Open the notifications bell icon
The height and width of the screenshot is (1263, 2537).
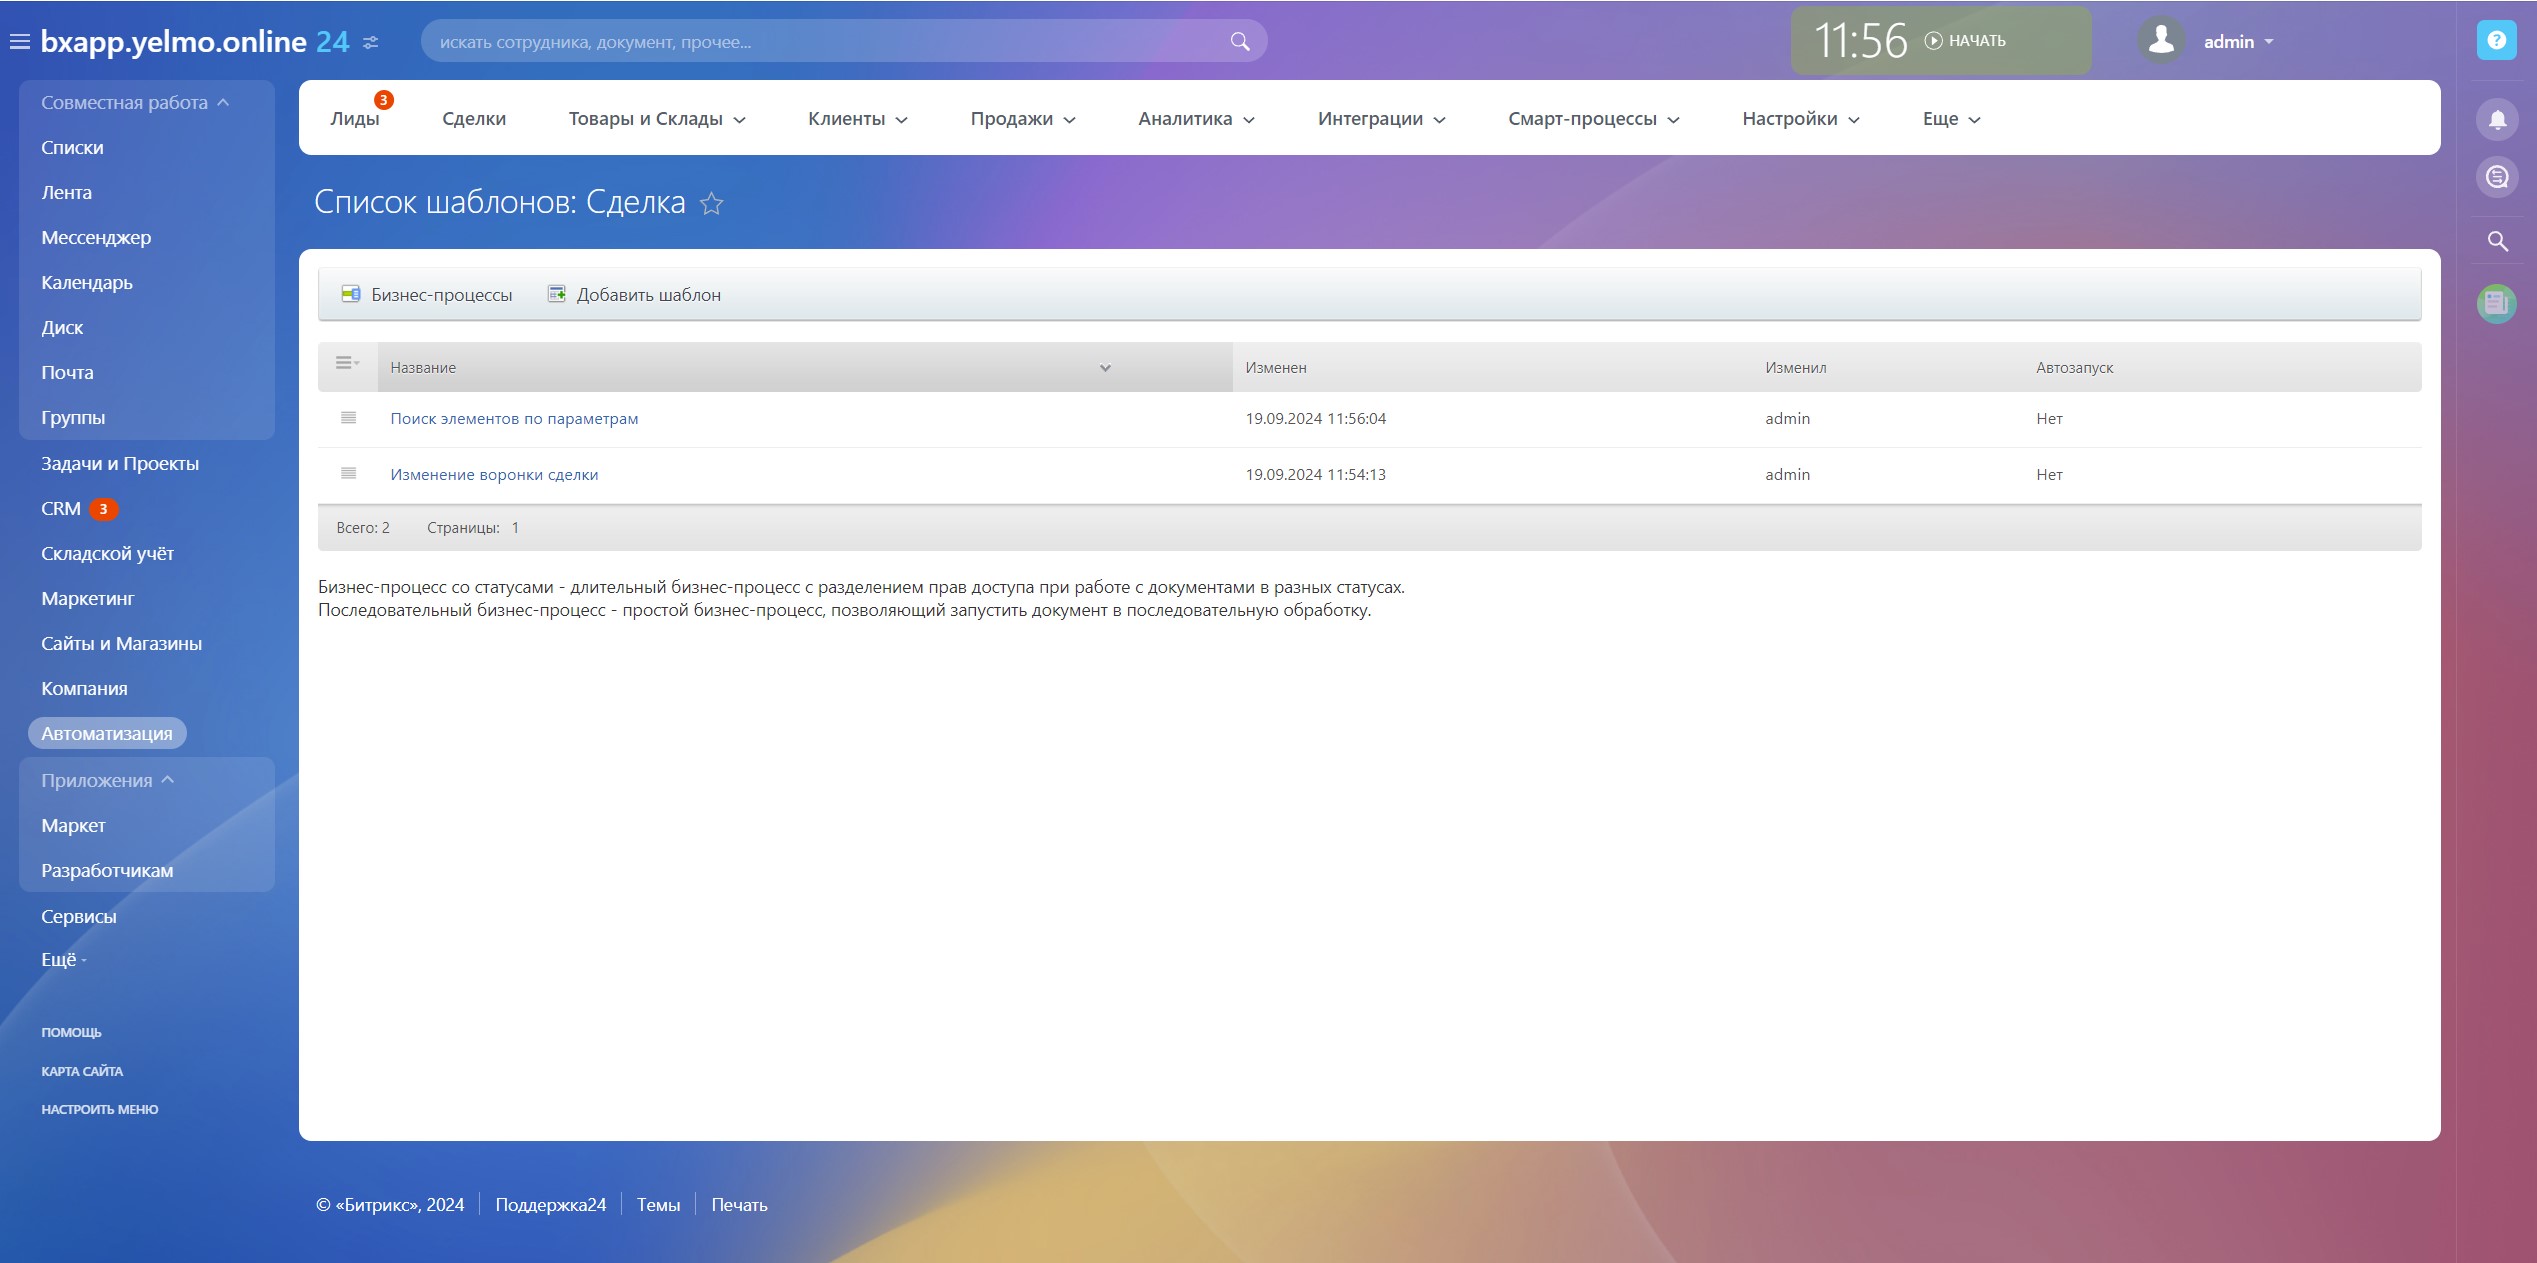coord(2496,120)
